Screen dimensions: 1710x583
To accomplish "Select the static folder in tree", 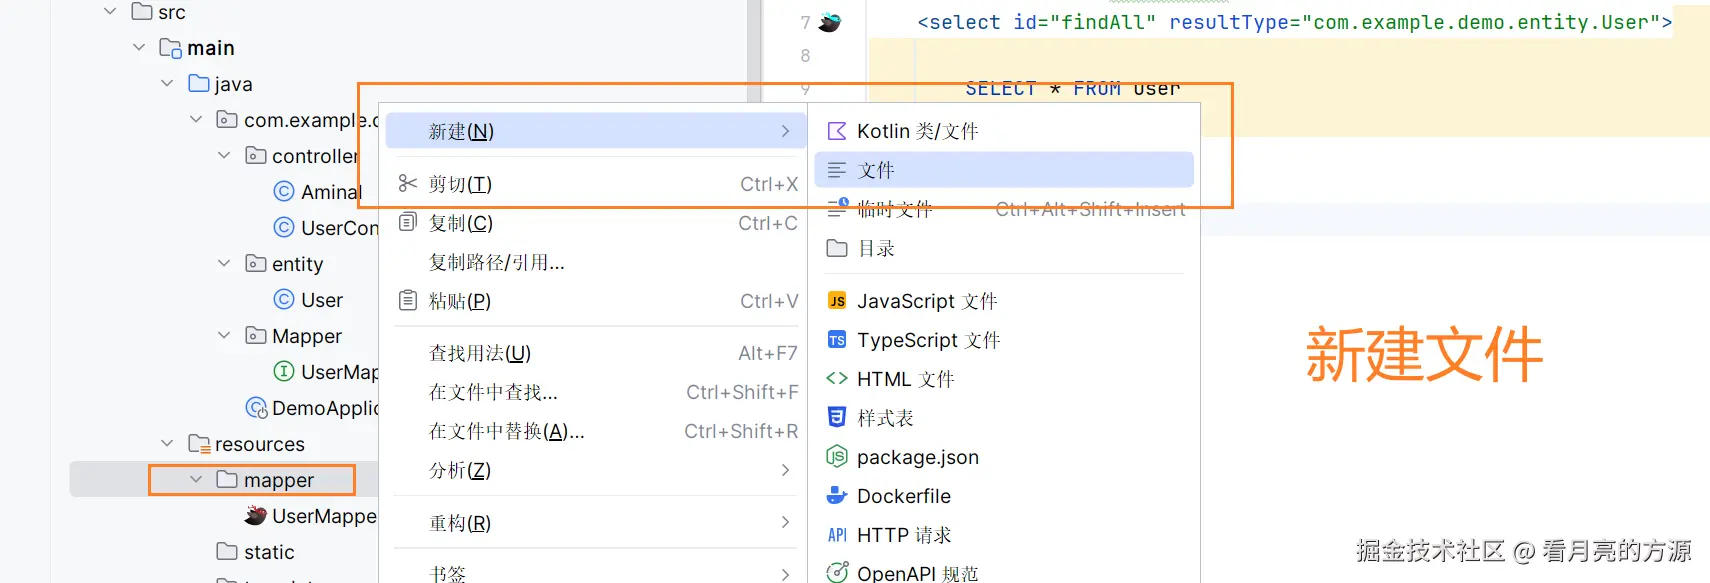I will pyautogui.click(x=269, y=552).
